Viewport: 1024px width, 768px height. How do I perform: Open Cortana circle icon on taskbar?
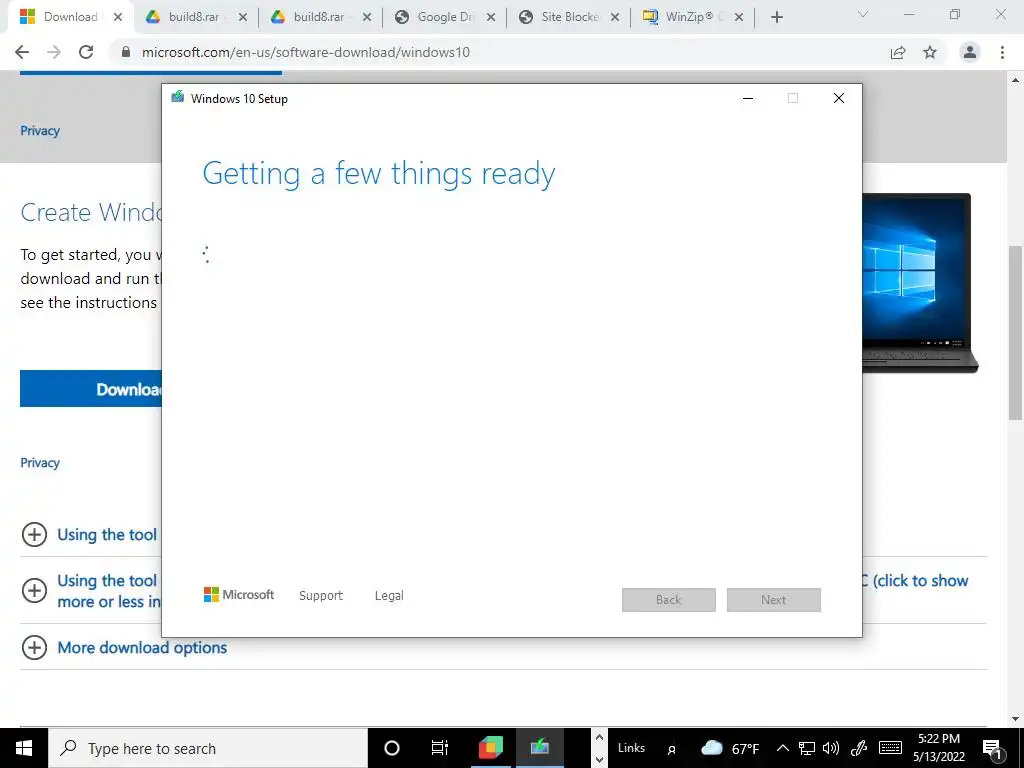392,748
